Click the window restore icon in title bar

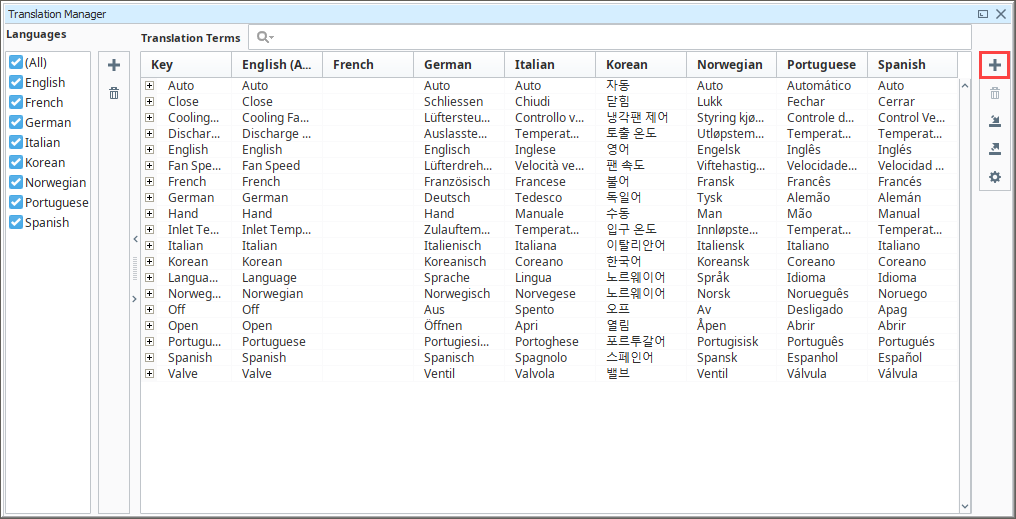pyautogui.click(x=984, y=14)
